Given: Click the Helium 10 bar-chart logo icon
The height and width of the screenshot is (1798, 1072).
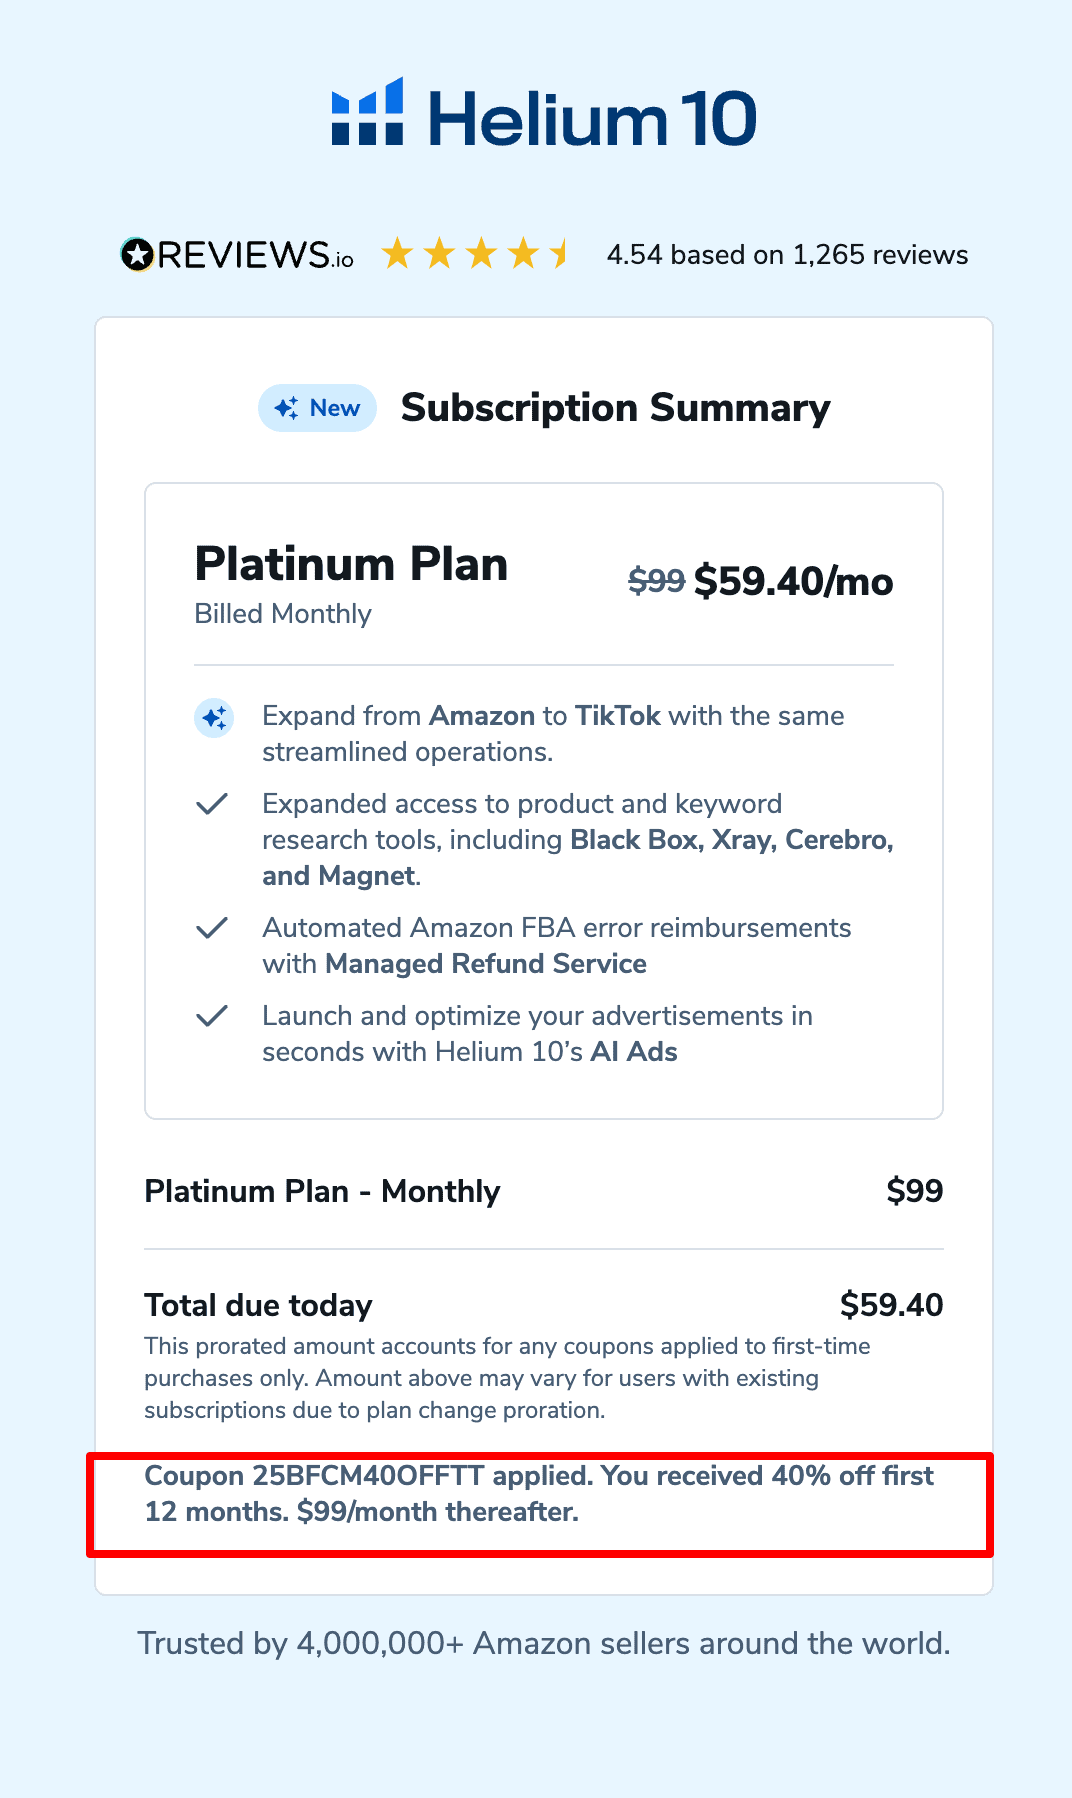Looking at the screenshot, I should pyautogui.click(x=367, y=112).
